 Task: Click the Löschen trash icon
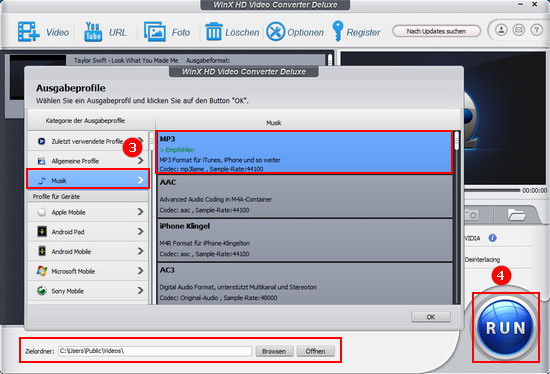(x=213, y=32)
